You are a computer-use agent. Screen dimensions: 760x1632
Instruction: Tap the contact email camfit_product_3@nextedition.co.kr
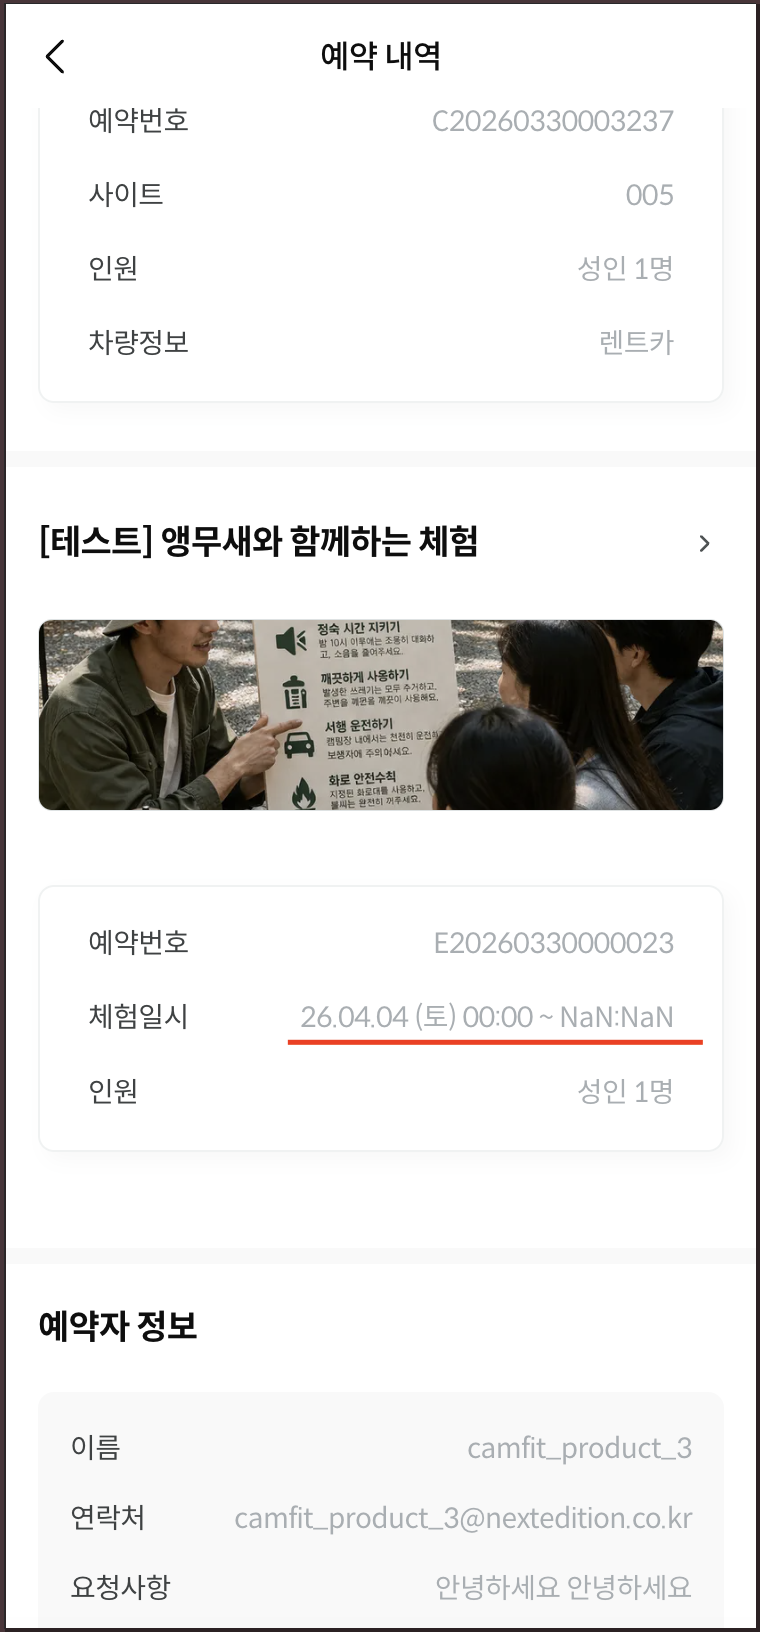coord(463,1518)
